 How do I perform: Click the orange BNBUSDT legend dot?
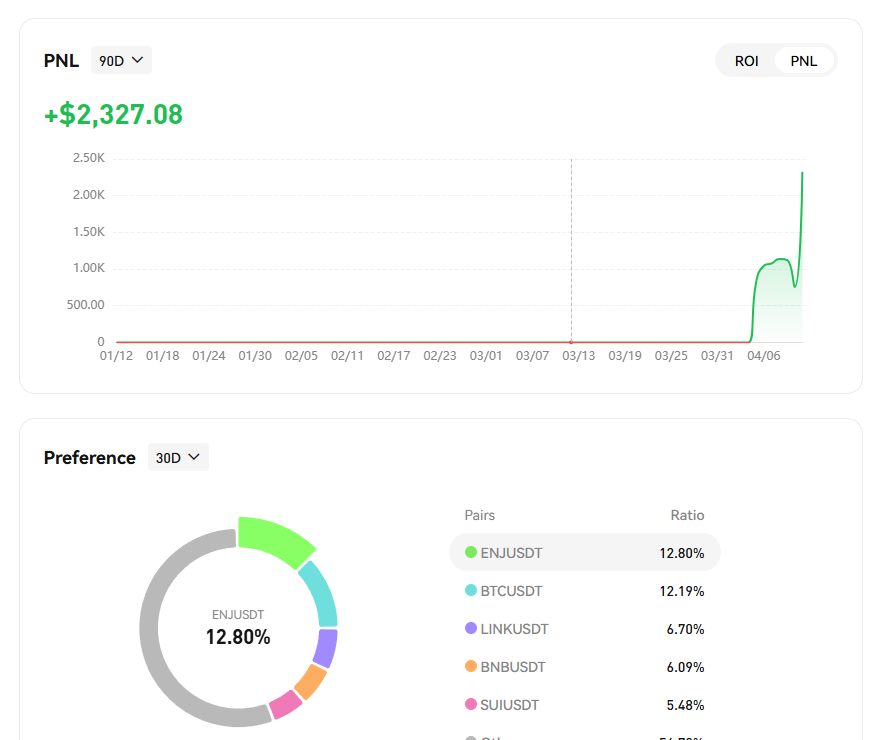point(471,666)
